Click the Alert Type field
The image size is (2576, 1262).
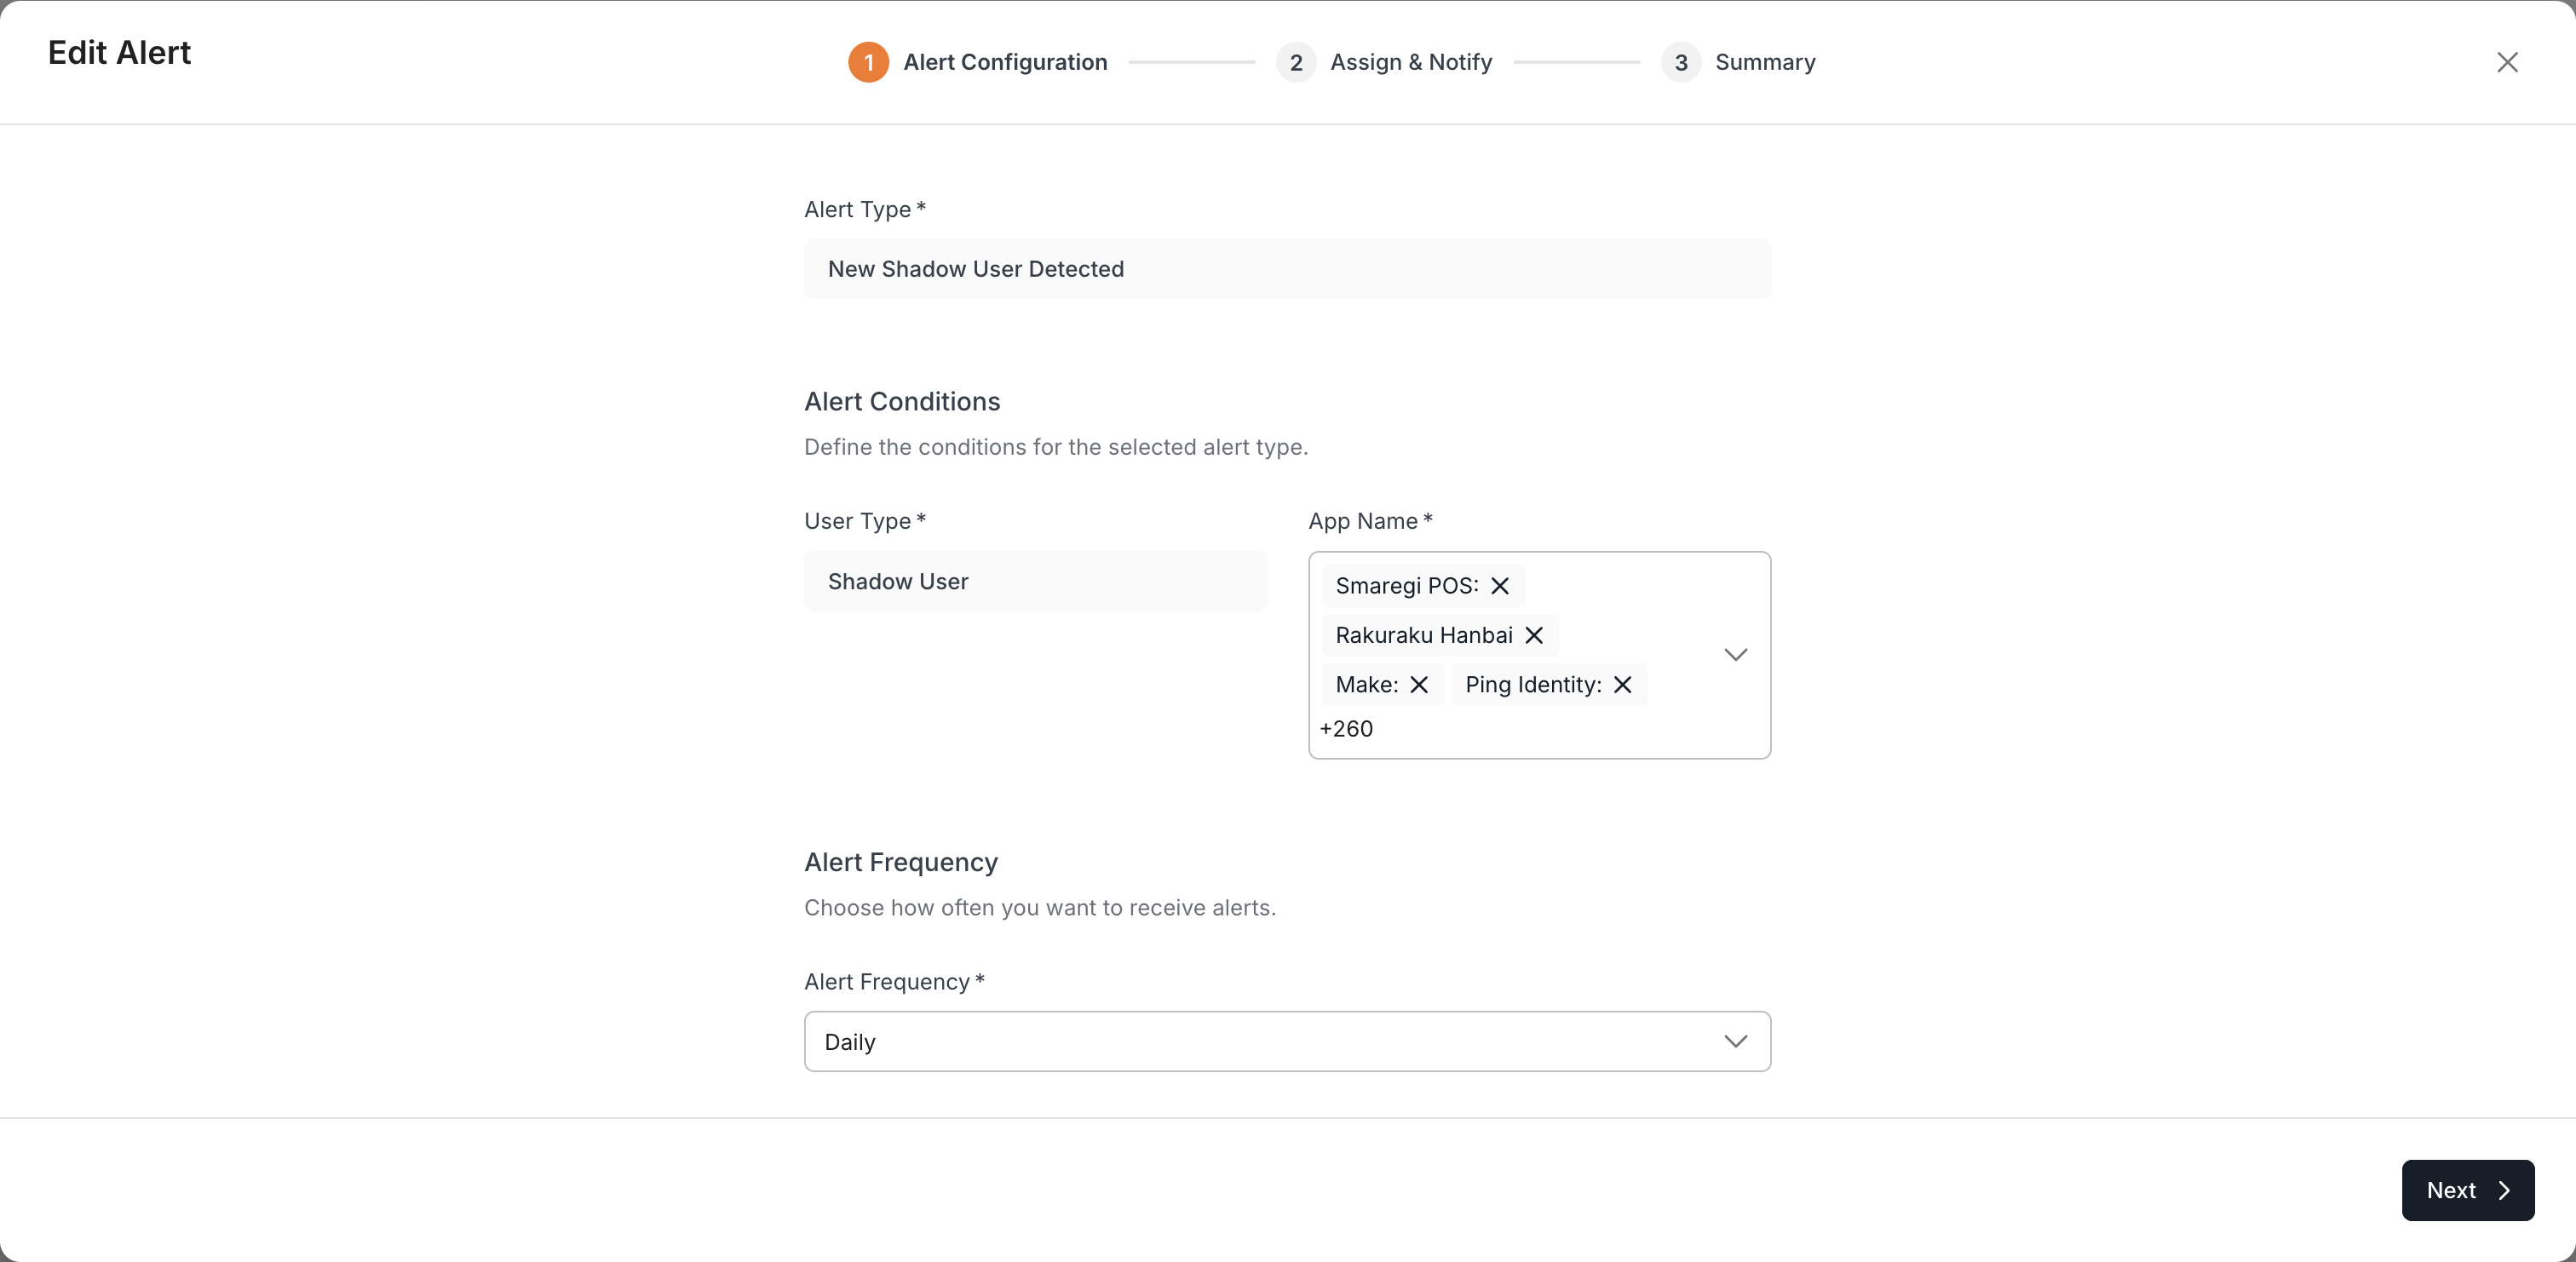coord(1287,269)
